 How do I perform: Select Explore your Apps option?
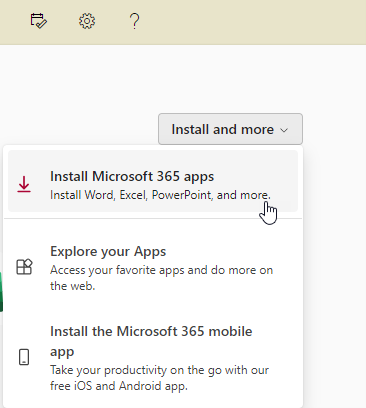[x=153, y=267]
